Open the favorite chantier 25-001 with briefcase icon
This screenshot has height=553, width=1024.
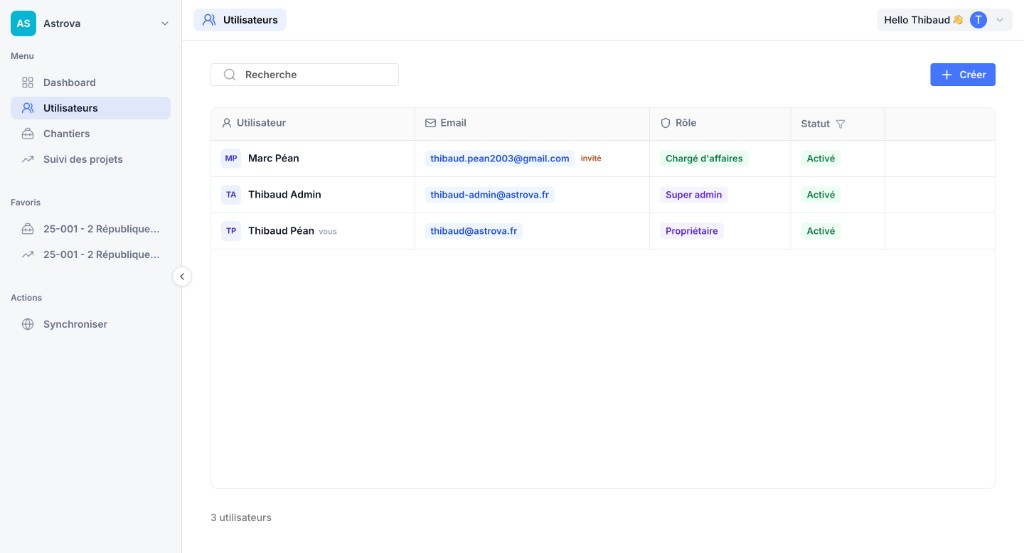(x=90, y=229)
